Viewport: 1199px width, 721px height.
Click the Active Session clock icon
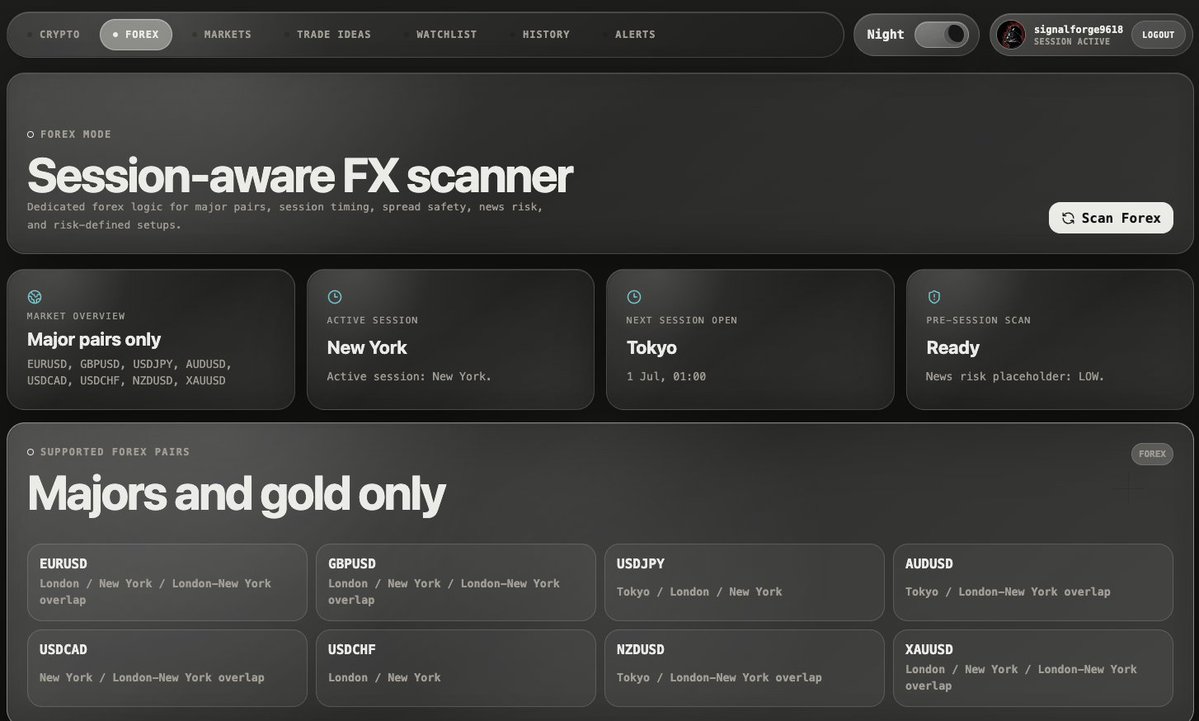click(334, 297)
